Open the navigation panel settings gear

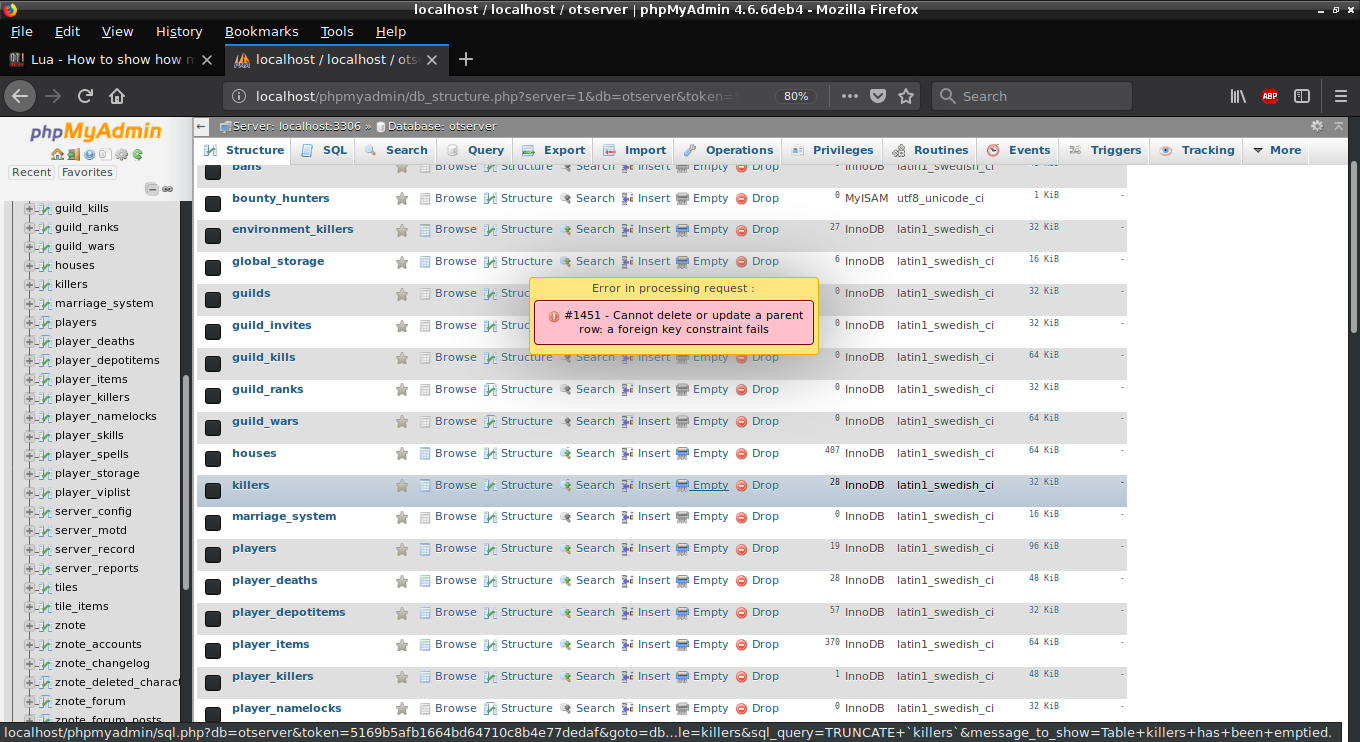coord(122,155)
